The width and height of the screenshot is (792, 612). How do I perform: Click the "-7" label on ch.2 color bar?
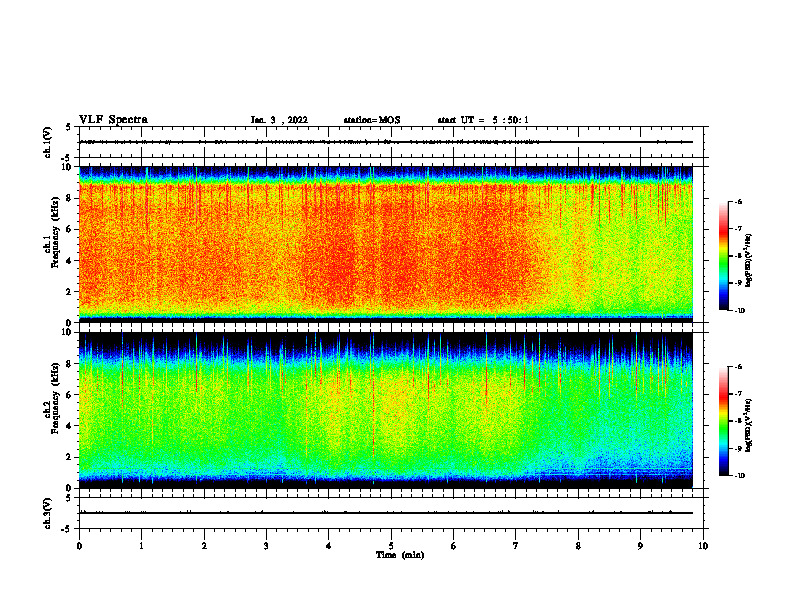pyautogui.click(x=738, y=394)
